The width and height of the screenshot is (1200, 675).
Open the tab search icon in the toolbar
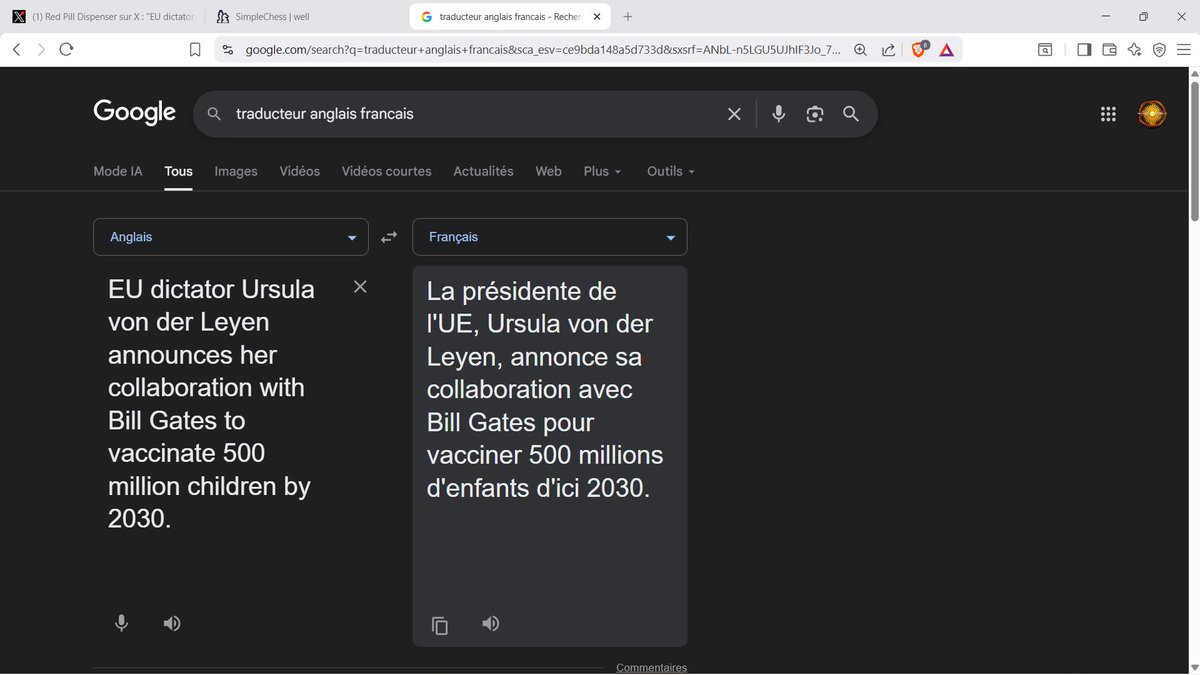click(1045, 49)
